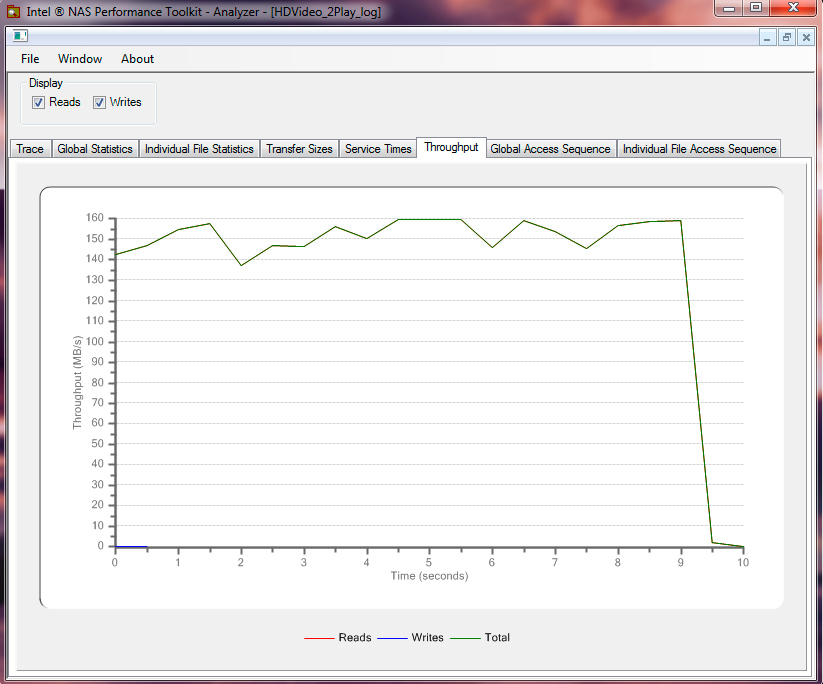Click the red Reads legend line

click(319, 638)
